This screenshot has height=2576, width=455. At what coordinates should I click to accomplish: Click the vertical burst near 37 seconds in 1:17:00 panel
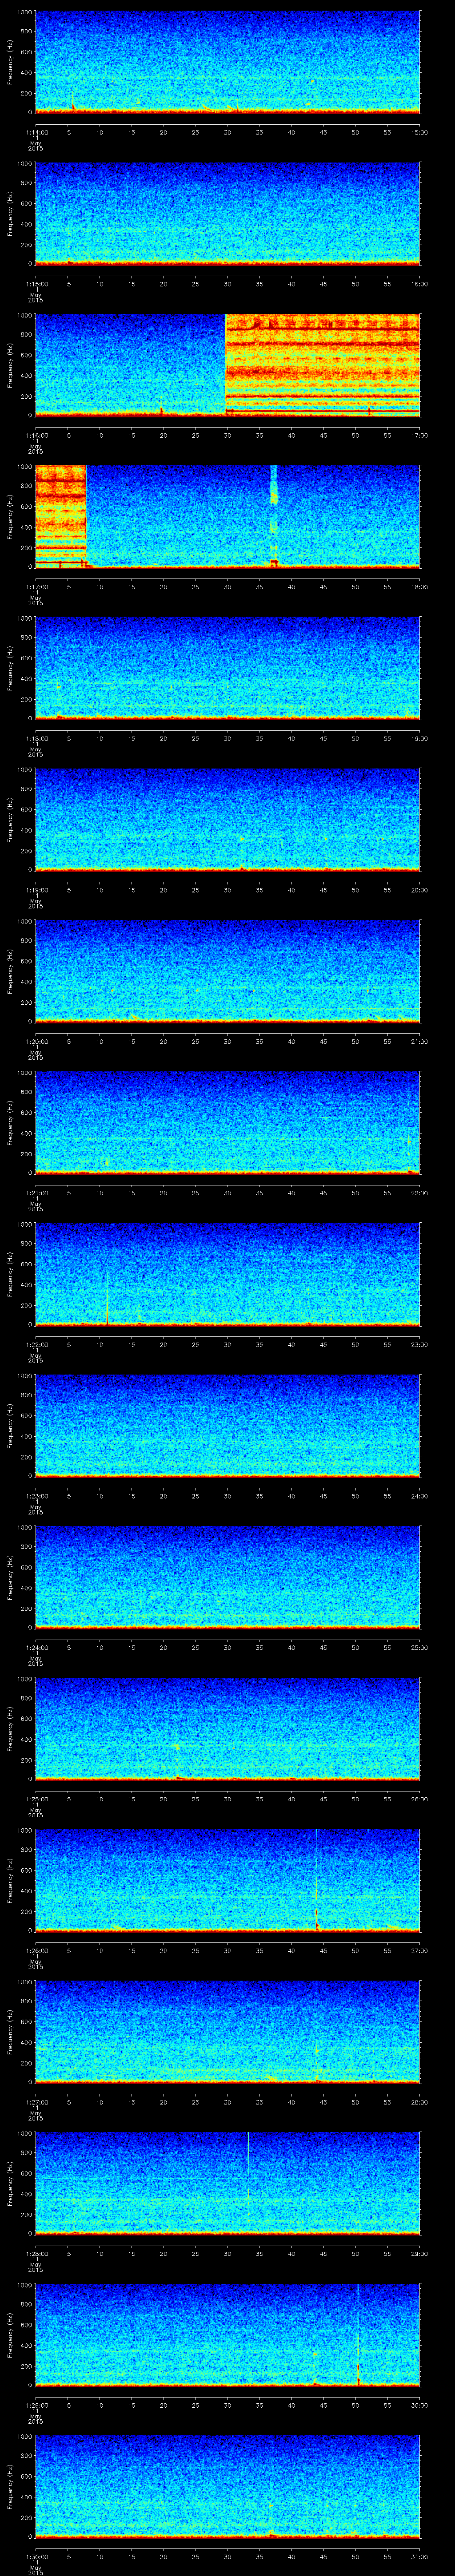tap(274, 517)
